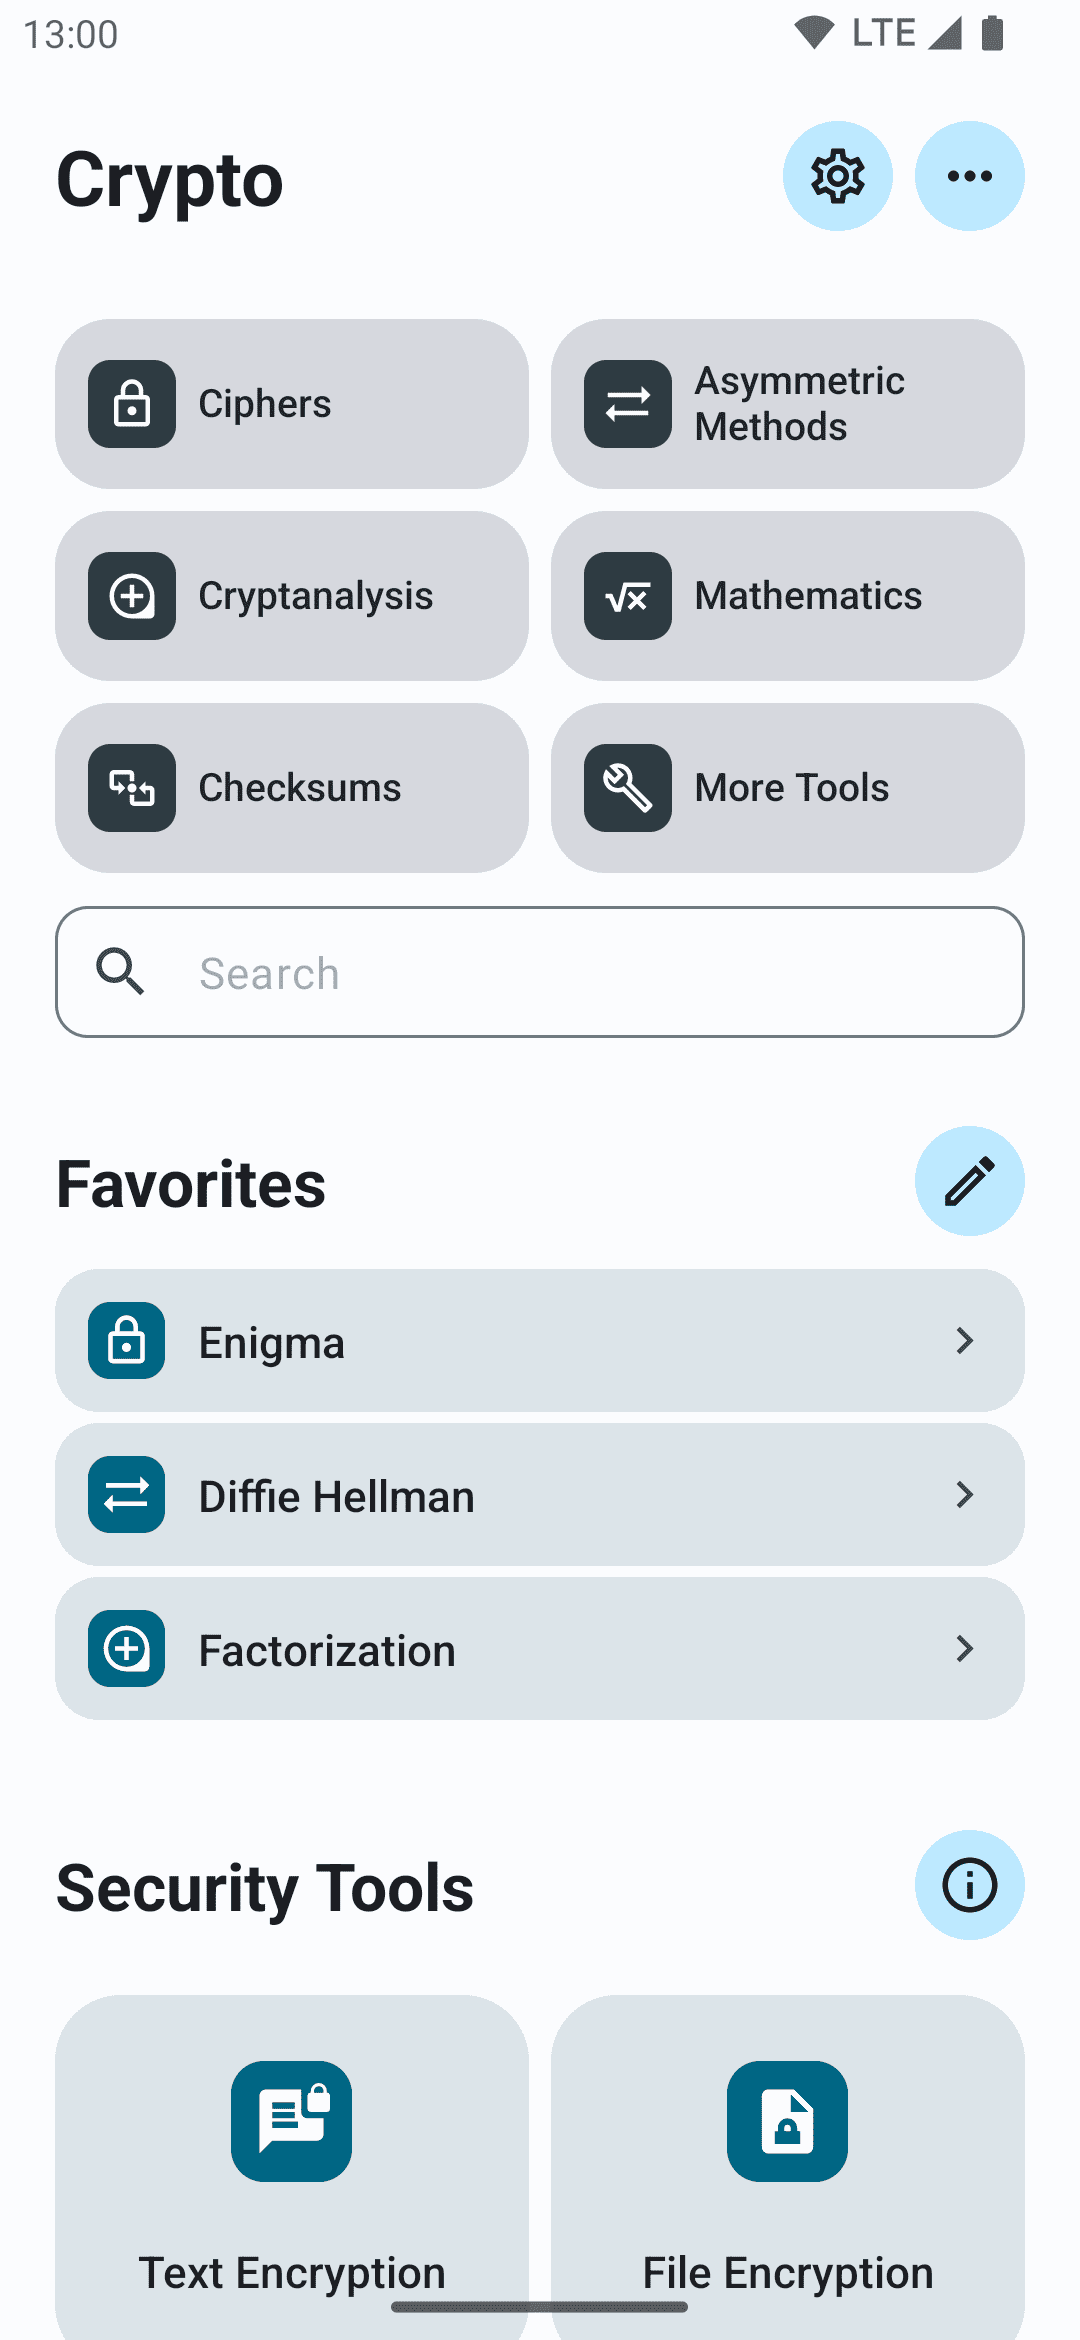
Task: Open the Cryptanalysis category
Action: click(291, 596)
